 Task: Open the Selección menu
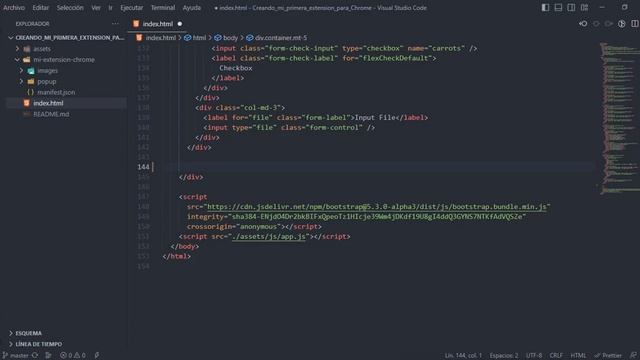(x=70, y=8)
